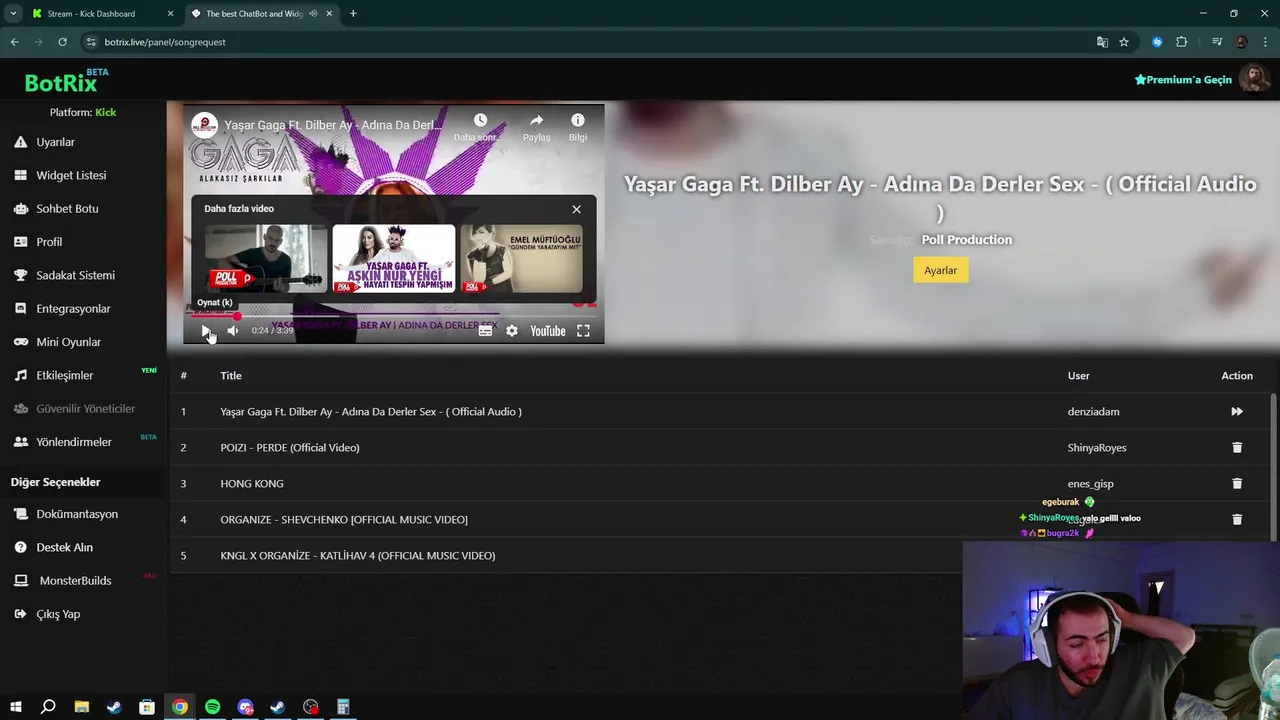
Task: Open a new browser tab
Action: point(353,14)
